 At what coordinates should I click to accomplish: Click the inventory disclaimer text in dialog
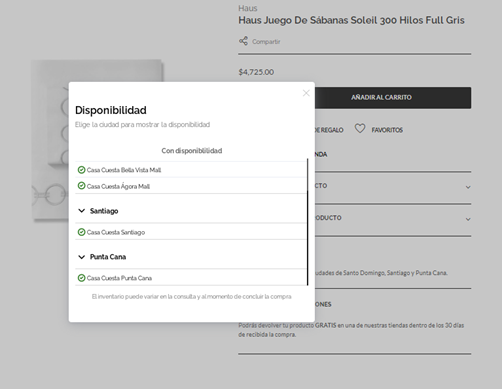pyautogui.click(x=192, y=296)
